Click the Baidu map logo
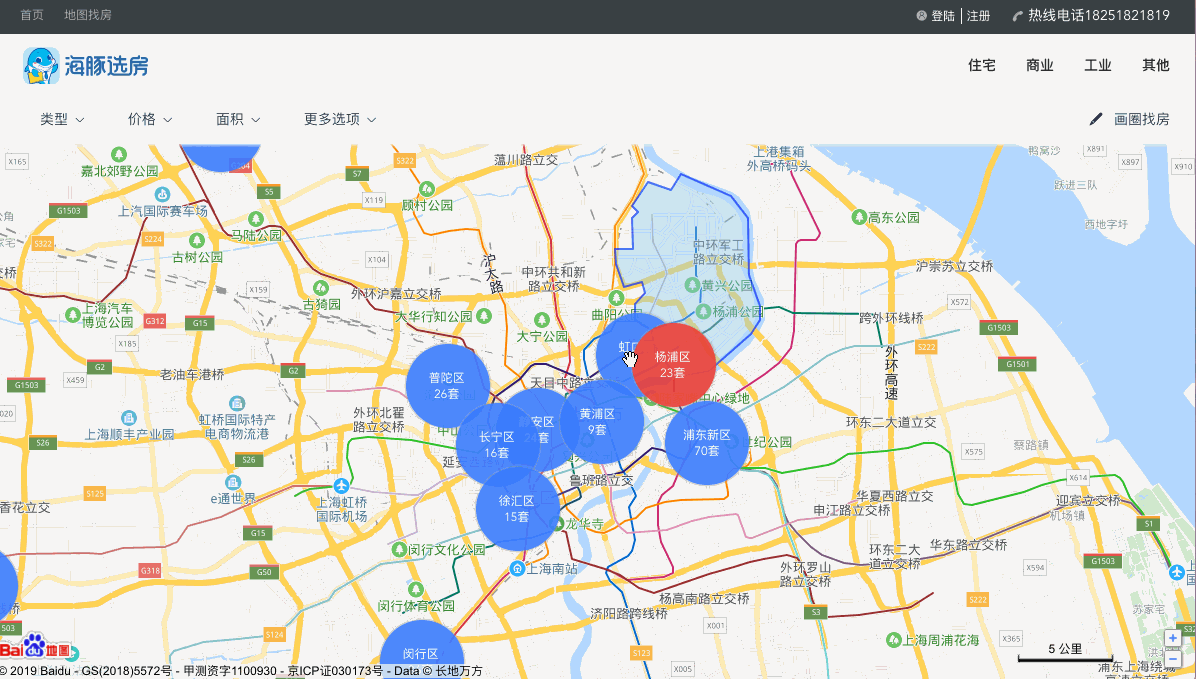Viewport: 1196px width, 679px height. (36, 648)
